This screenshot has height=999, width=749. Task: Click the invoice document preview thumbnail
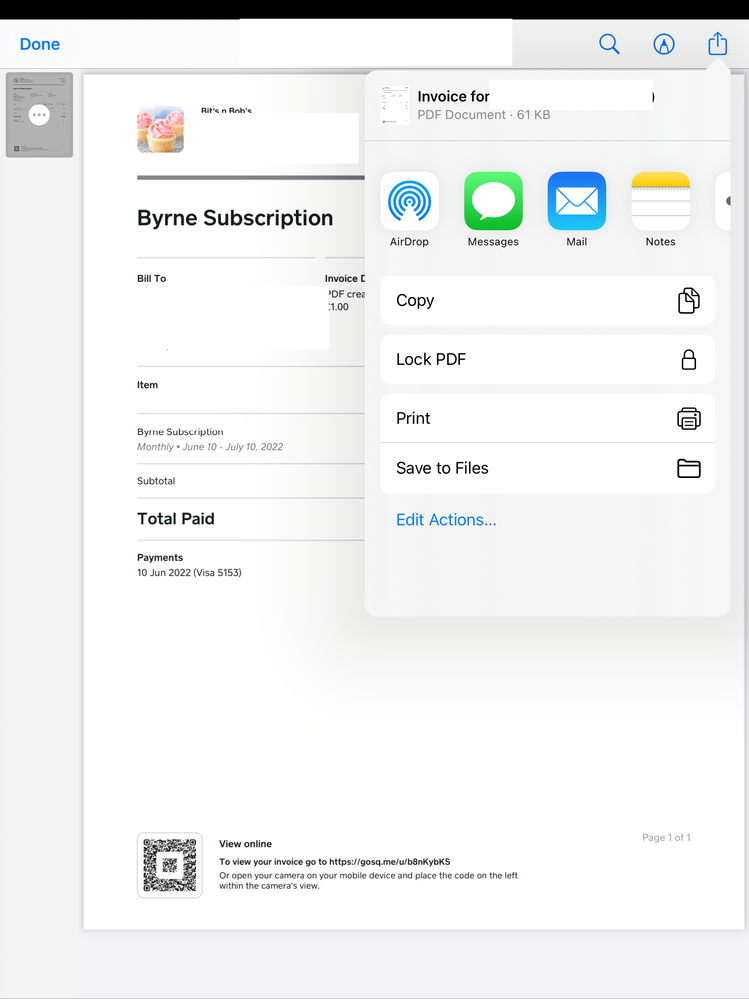pyautogui.click(x=394, y=105)
